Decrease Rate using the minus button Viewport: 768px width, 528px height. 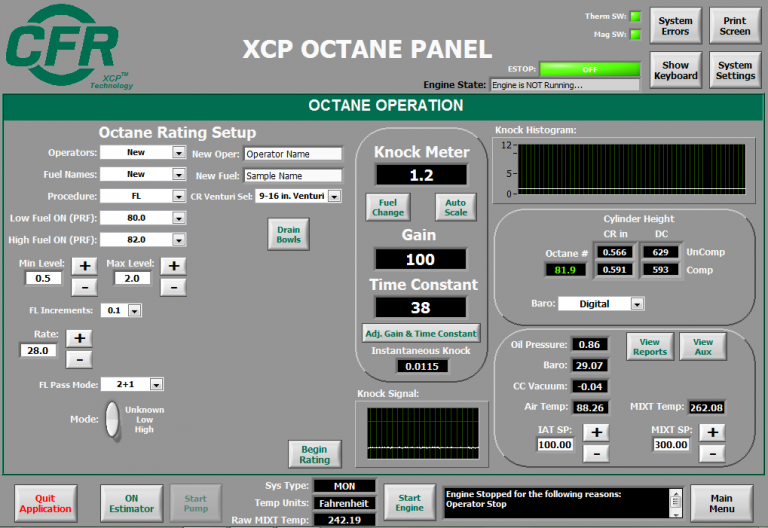[x=79, y=360]
